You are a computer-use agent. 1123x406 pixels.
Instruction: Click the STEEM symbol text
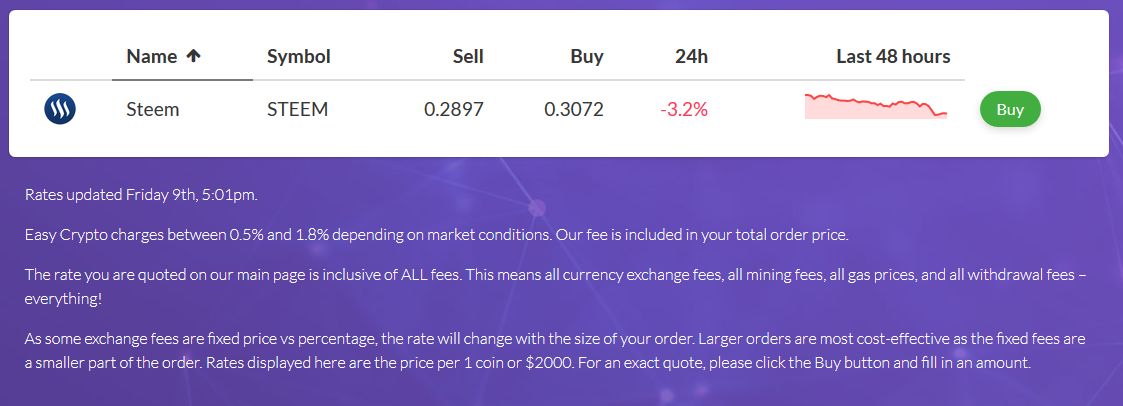(297, 110)
